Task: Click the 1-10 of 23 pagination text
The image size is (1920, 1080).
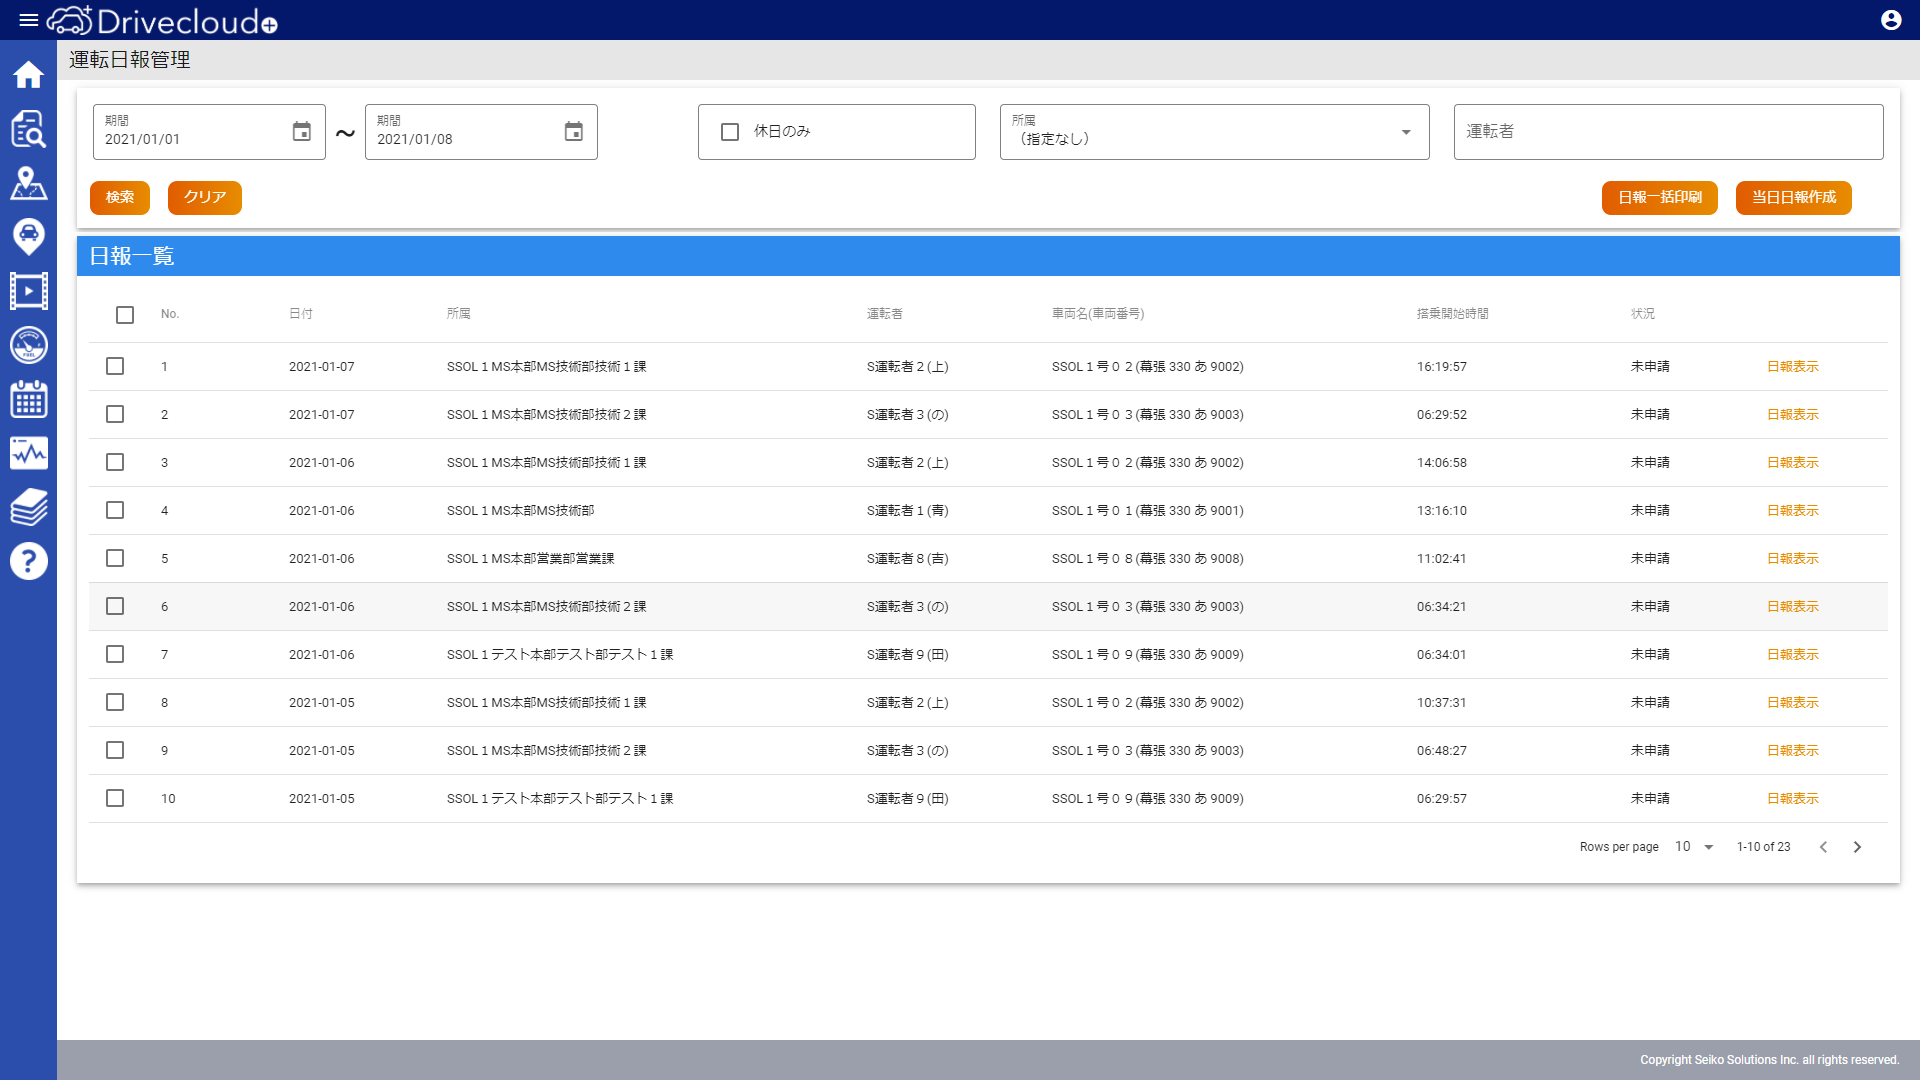Action: pyautogui.click(x=1764, y=847)
